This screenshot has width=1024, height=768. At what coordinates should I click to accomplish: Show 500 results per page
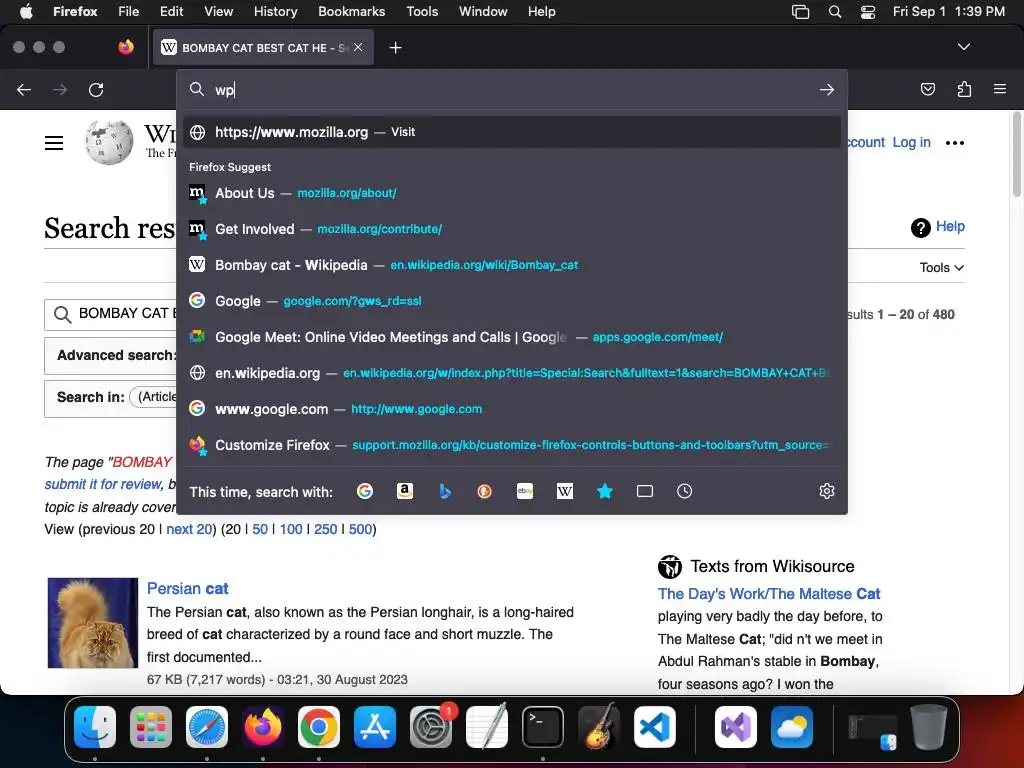click(x=360, y=529)
